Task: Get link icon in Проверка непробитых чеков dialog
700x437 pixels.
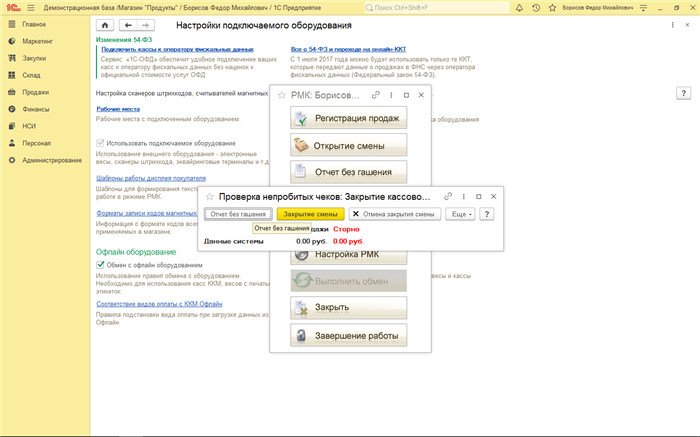Action: (448, 196)
